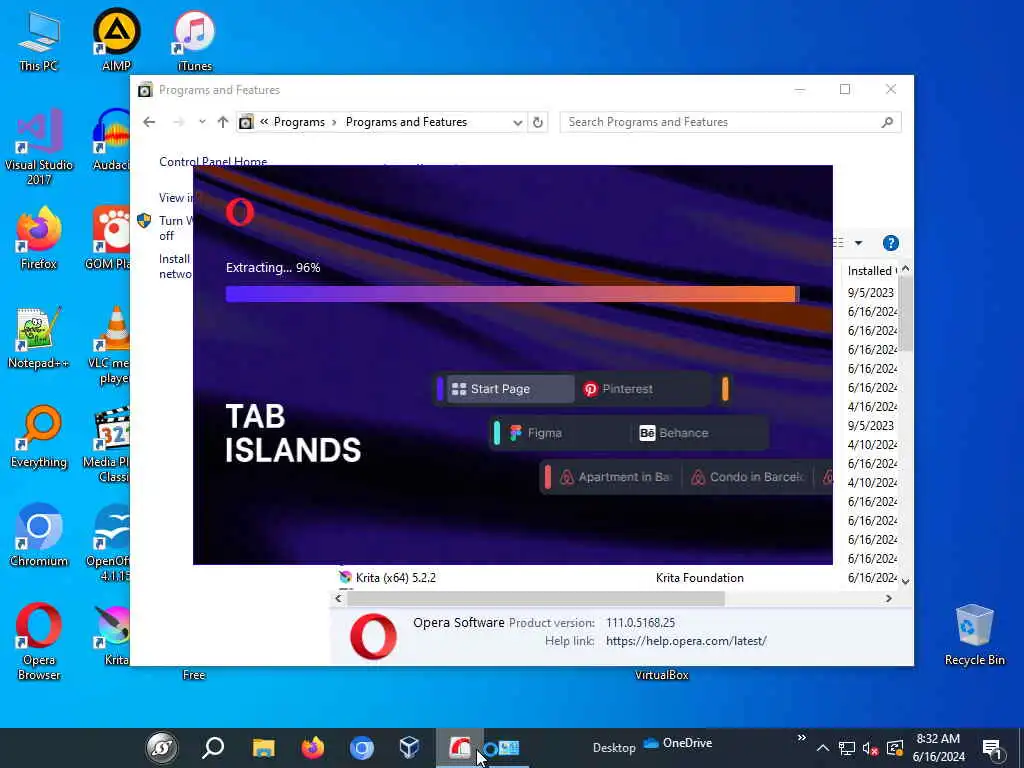Open VirtualBox from taskbar
1024x768 pixels.
[409, 747]
